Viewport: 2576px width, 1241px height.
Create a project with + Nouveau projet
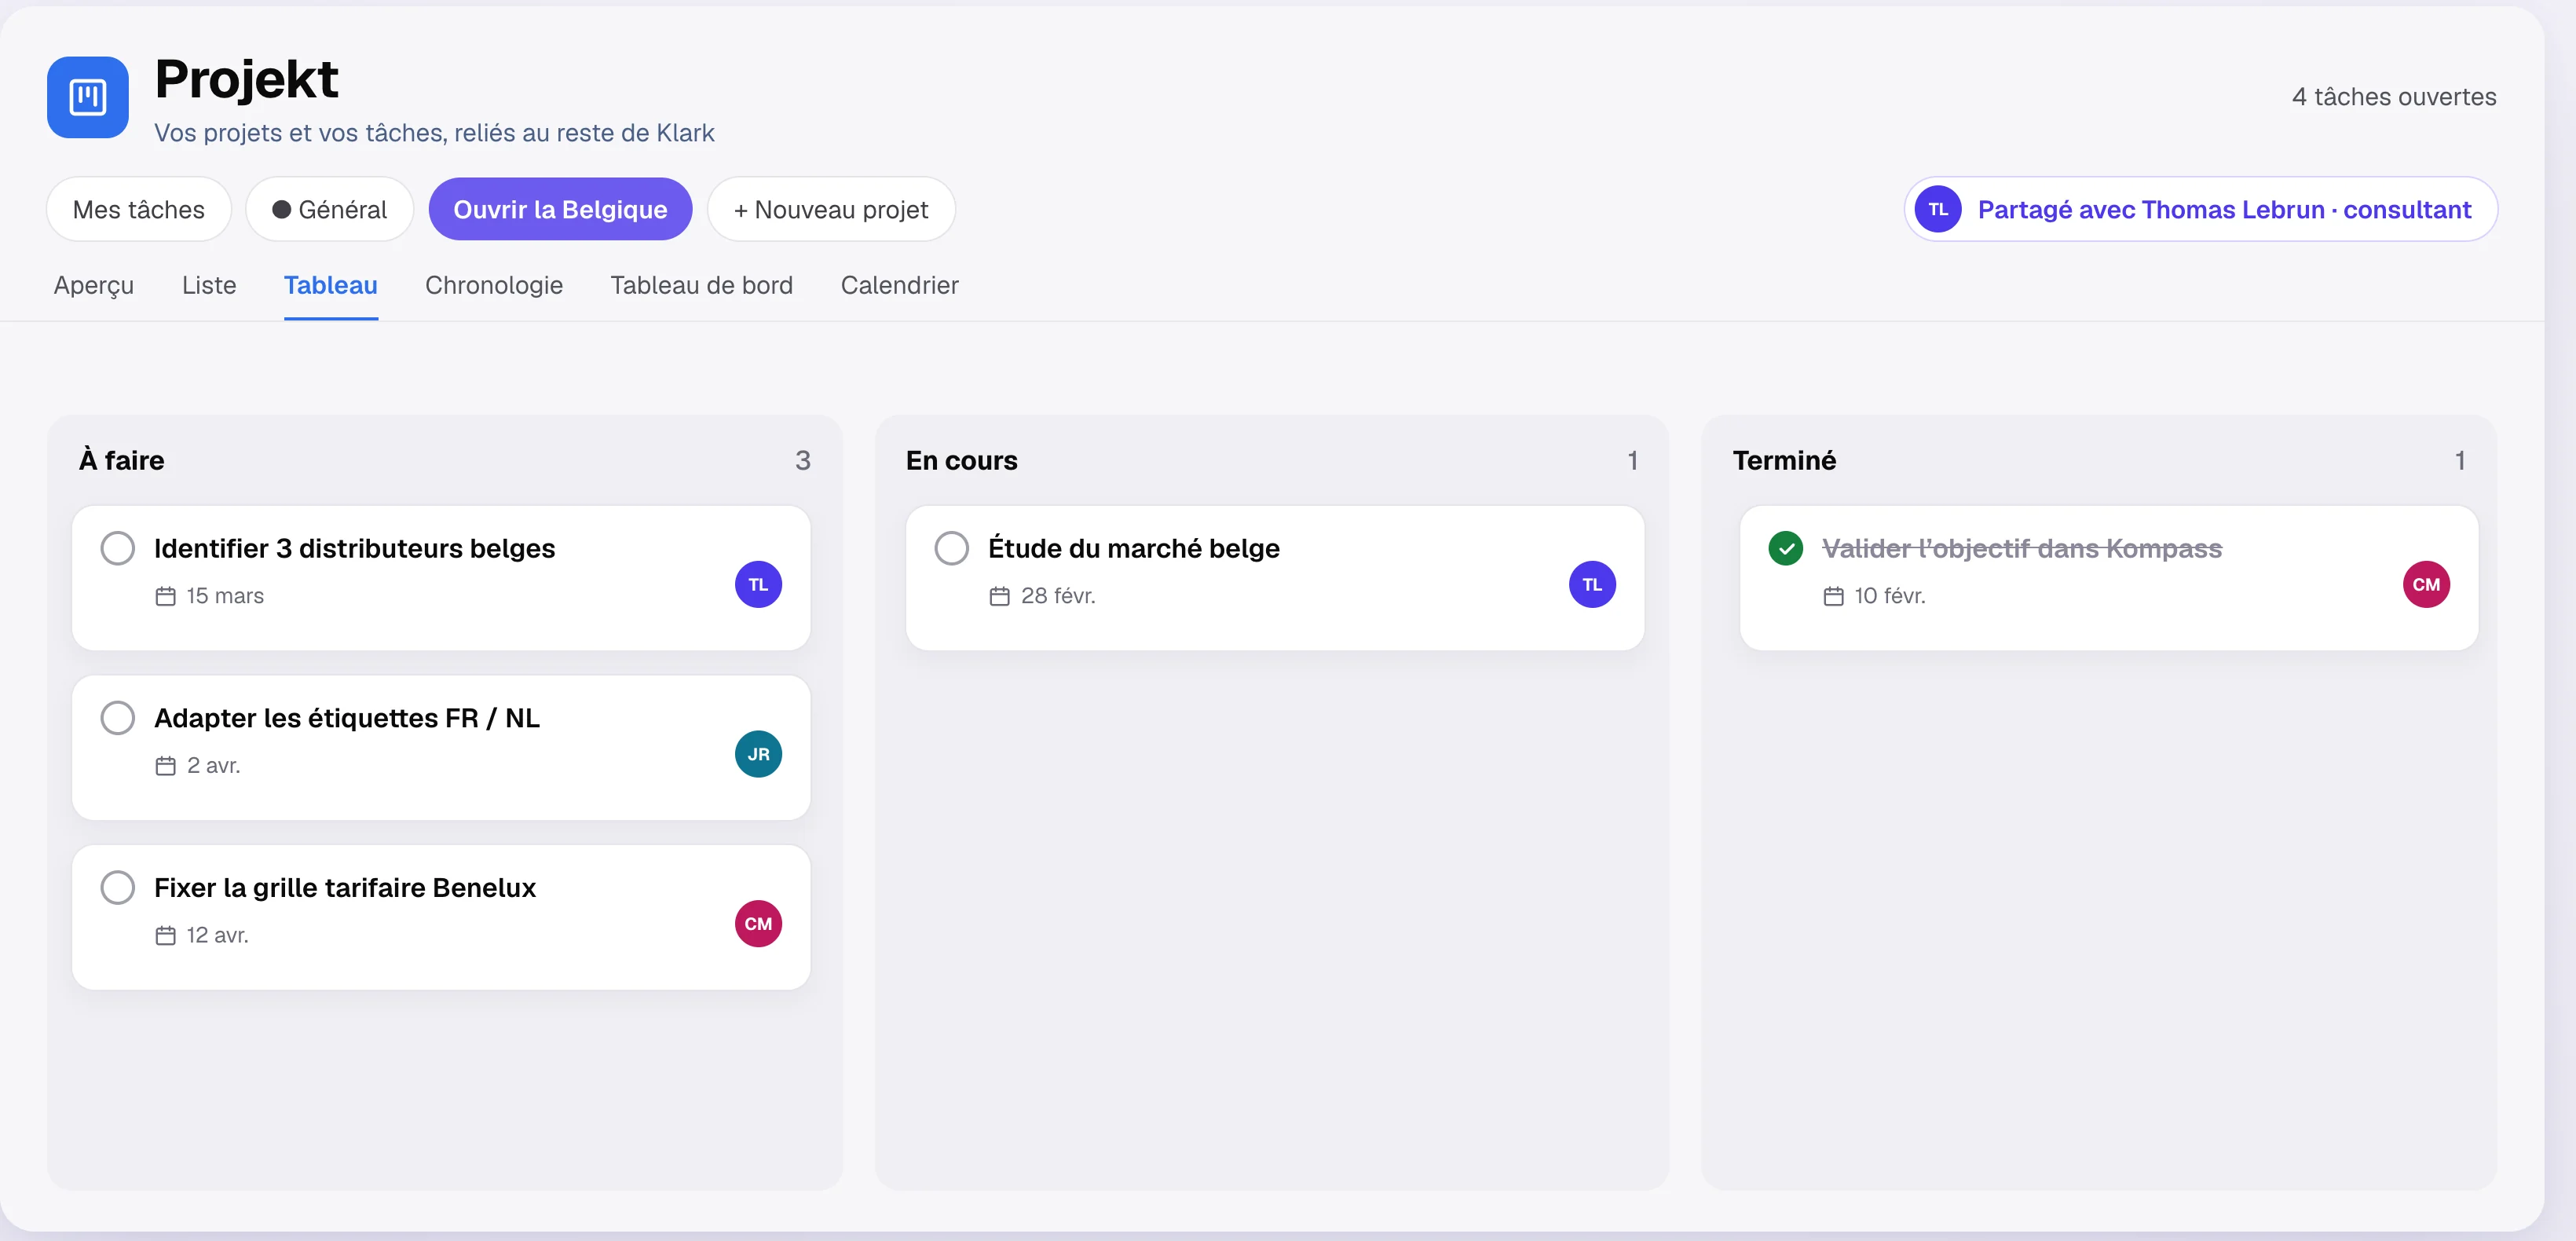(831, 210)
